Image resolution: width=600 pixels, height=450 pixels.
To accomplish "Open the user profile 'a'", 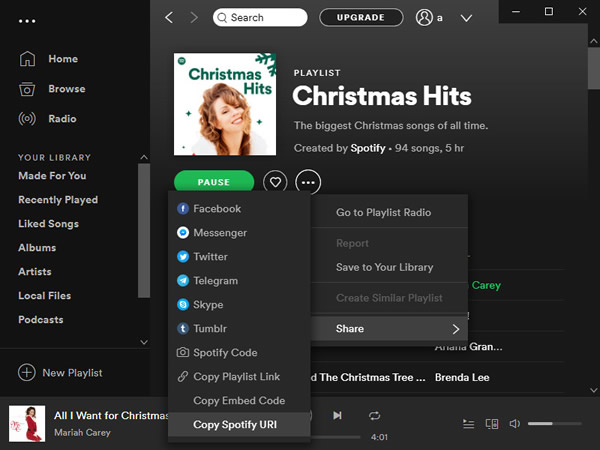I will click(x=429, y=18).
